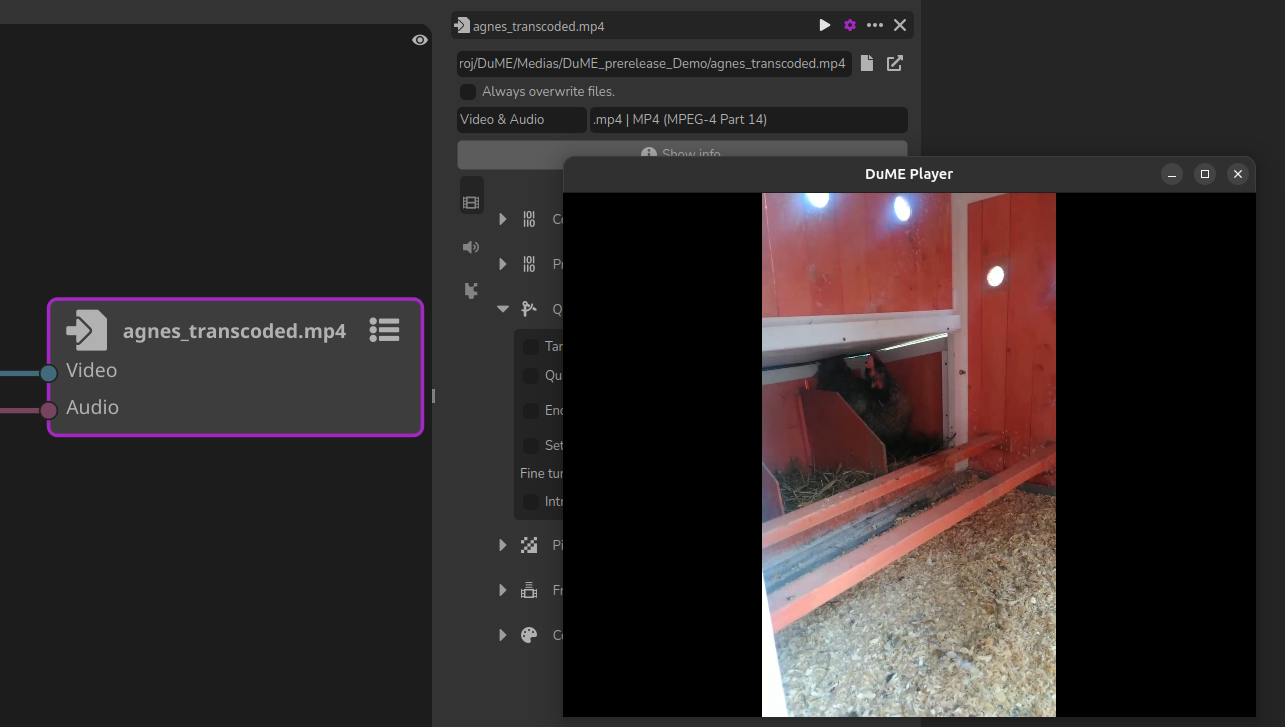
Task: Click the list icon on agnes_transcoded.mp4 node
Action: tap(385, 329)
